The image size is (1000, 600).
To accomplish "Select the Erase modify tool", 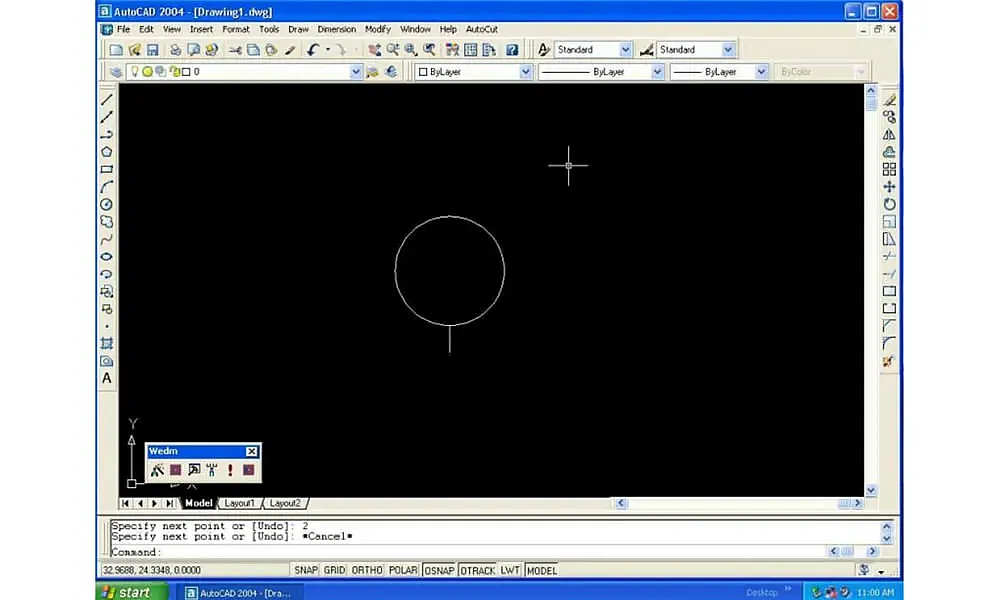I will tap(889, 99).
